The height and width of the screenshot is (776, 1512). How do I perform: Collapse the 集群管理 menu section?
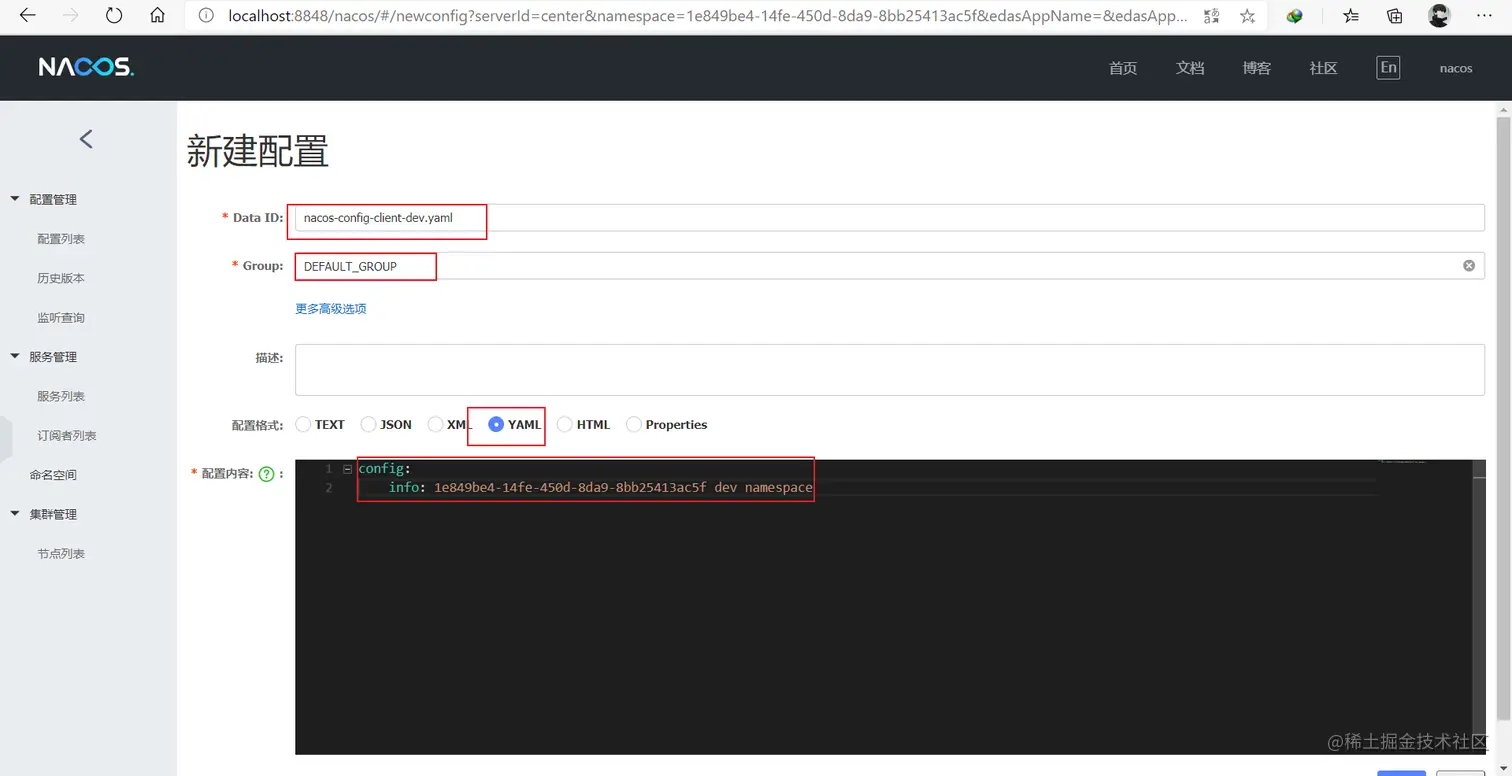click(15, 514)
